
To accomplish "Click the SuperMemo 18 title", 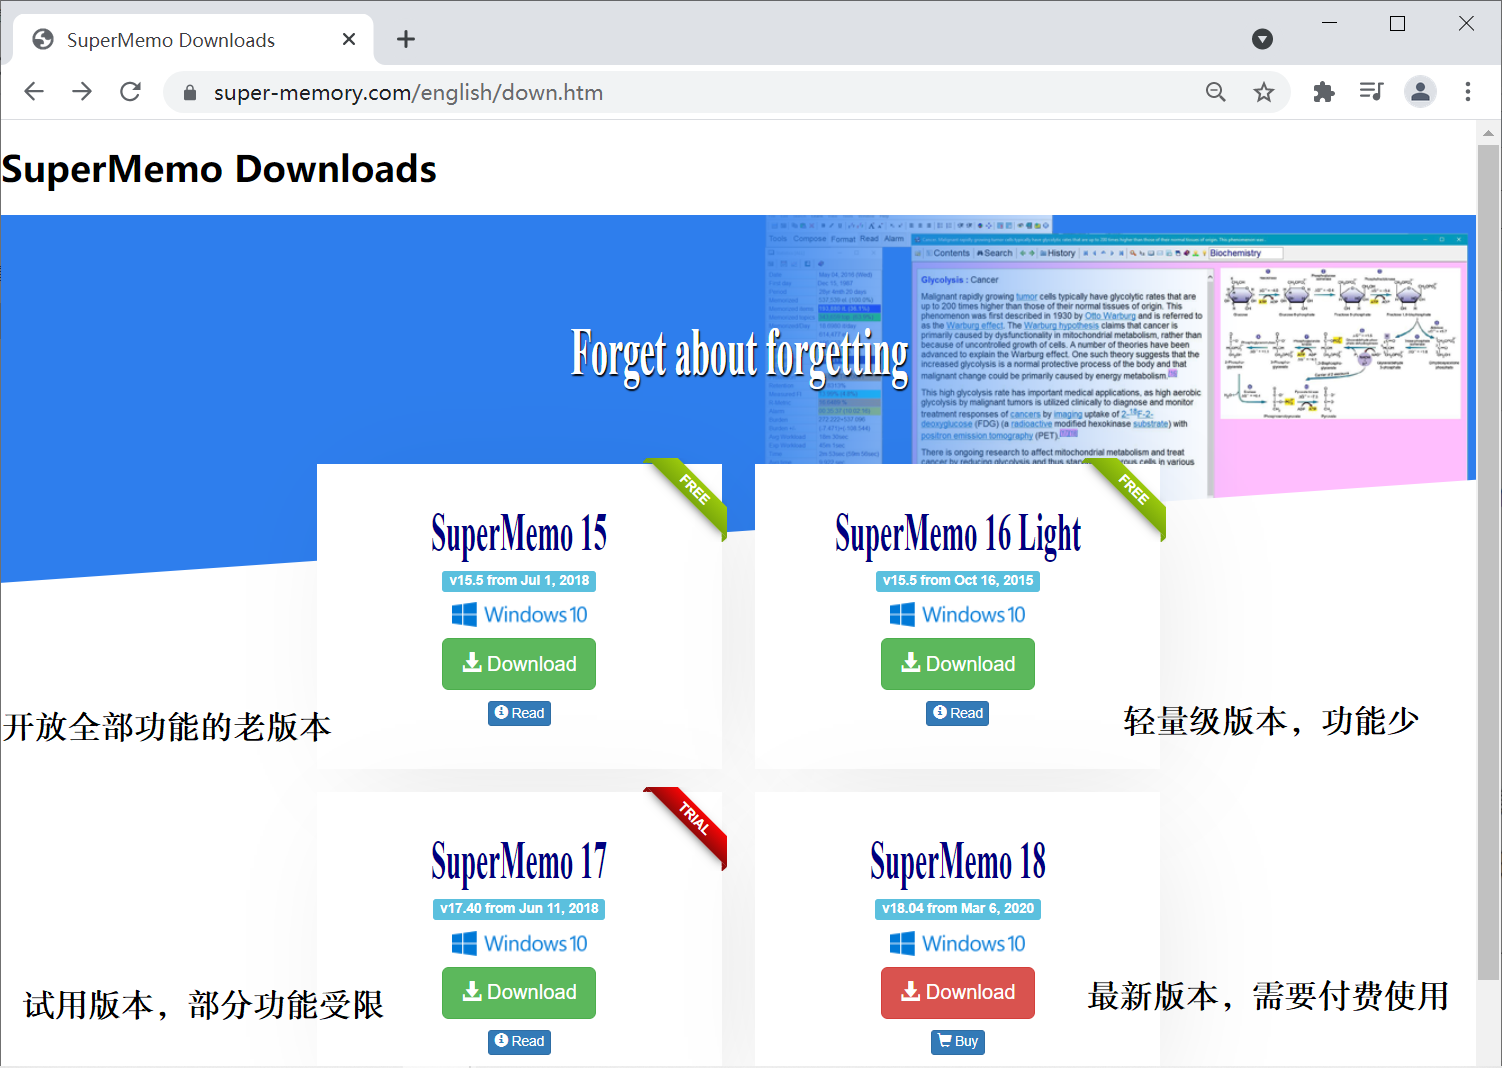I will [958, 863].
